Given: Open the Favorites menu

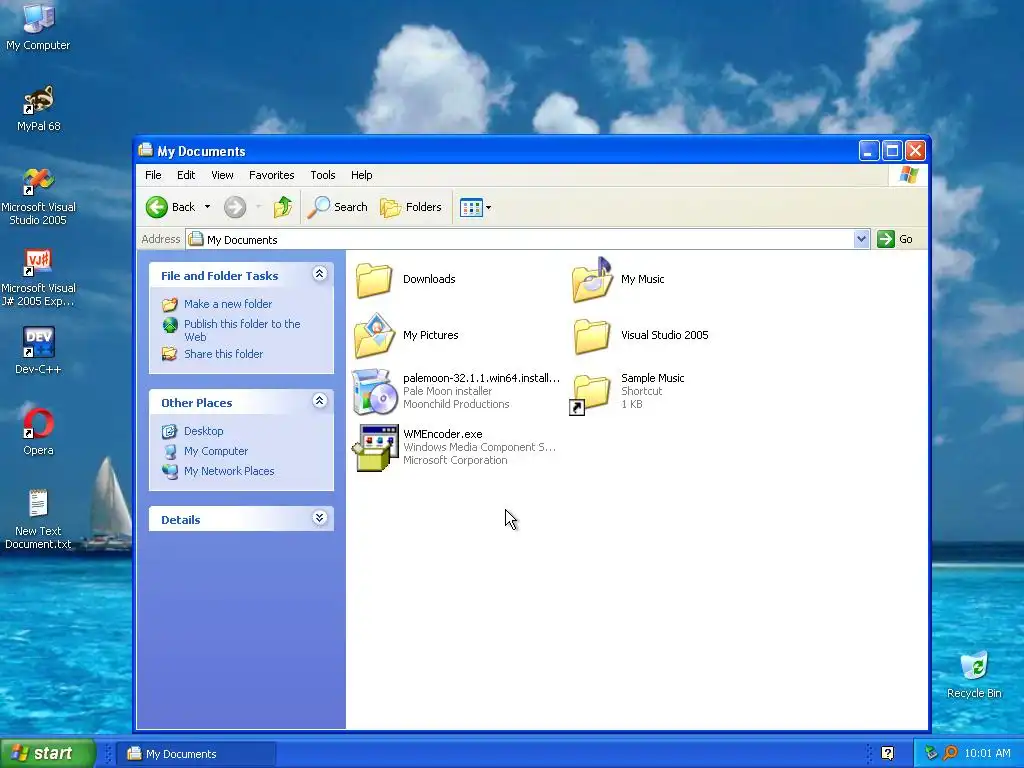Looking at the screenshot, I should point(272,175).
